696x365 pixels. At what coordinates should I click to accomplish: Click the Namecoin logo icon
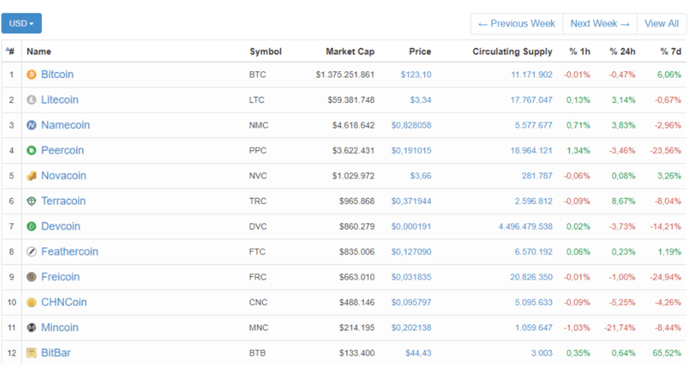31,125
